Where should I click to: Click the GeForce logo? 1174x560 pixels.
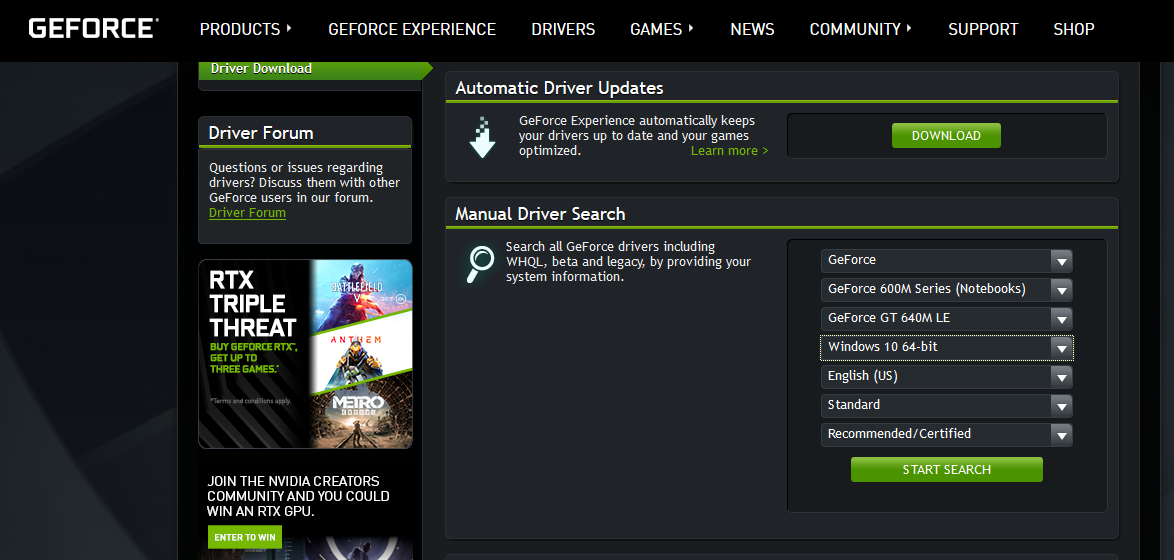[x=94, y=28]
